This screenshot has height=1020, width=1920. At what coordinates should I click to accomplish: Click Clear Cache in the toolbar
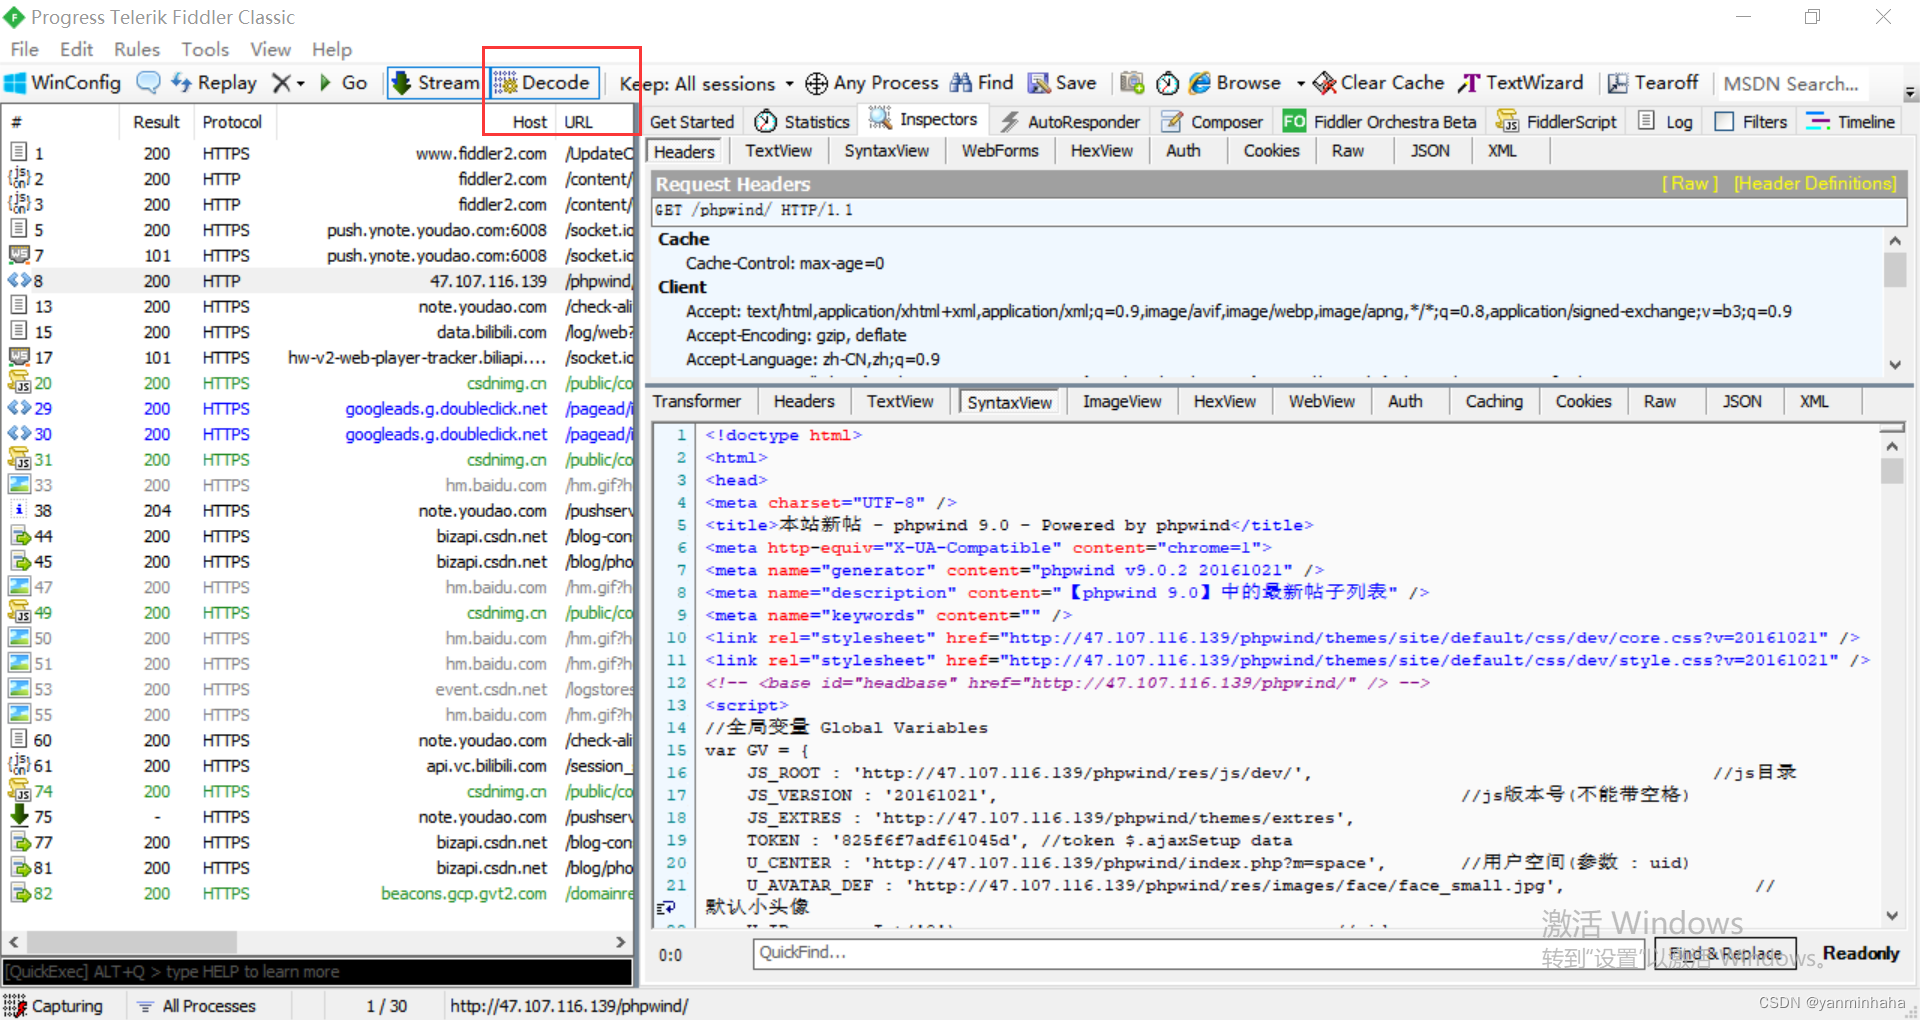pyautogui.click(x=1378, y=83)
